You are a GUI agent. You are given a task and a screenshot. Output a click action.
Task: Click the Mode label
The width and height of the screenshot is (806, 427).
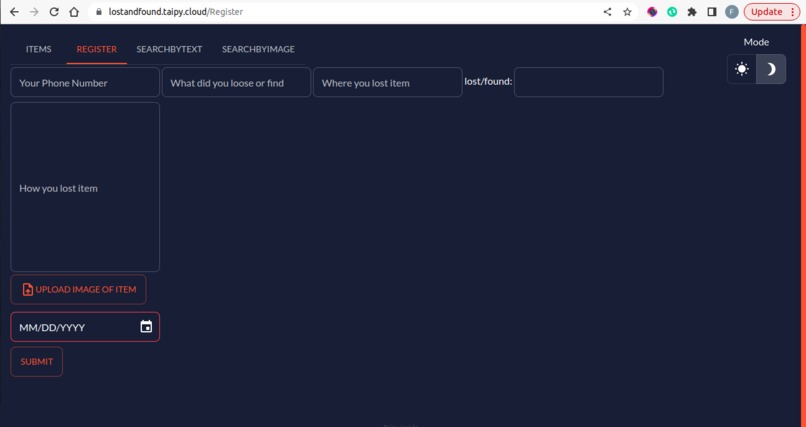tap(756, 42)
